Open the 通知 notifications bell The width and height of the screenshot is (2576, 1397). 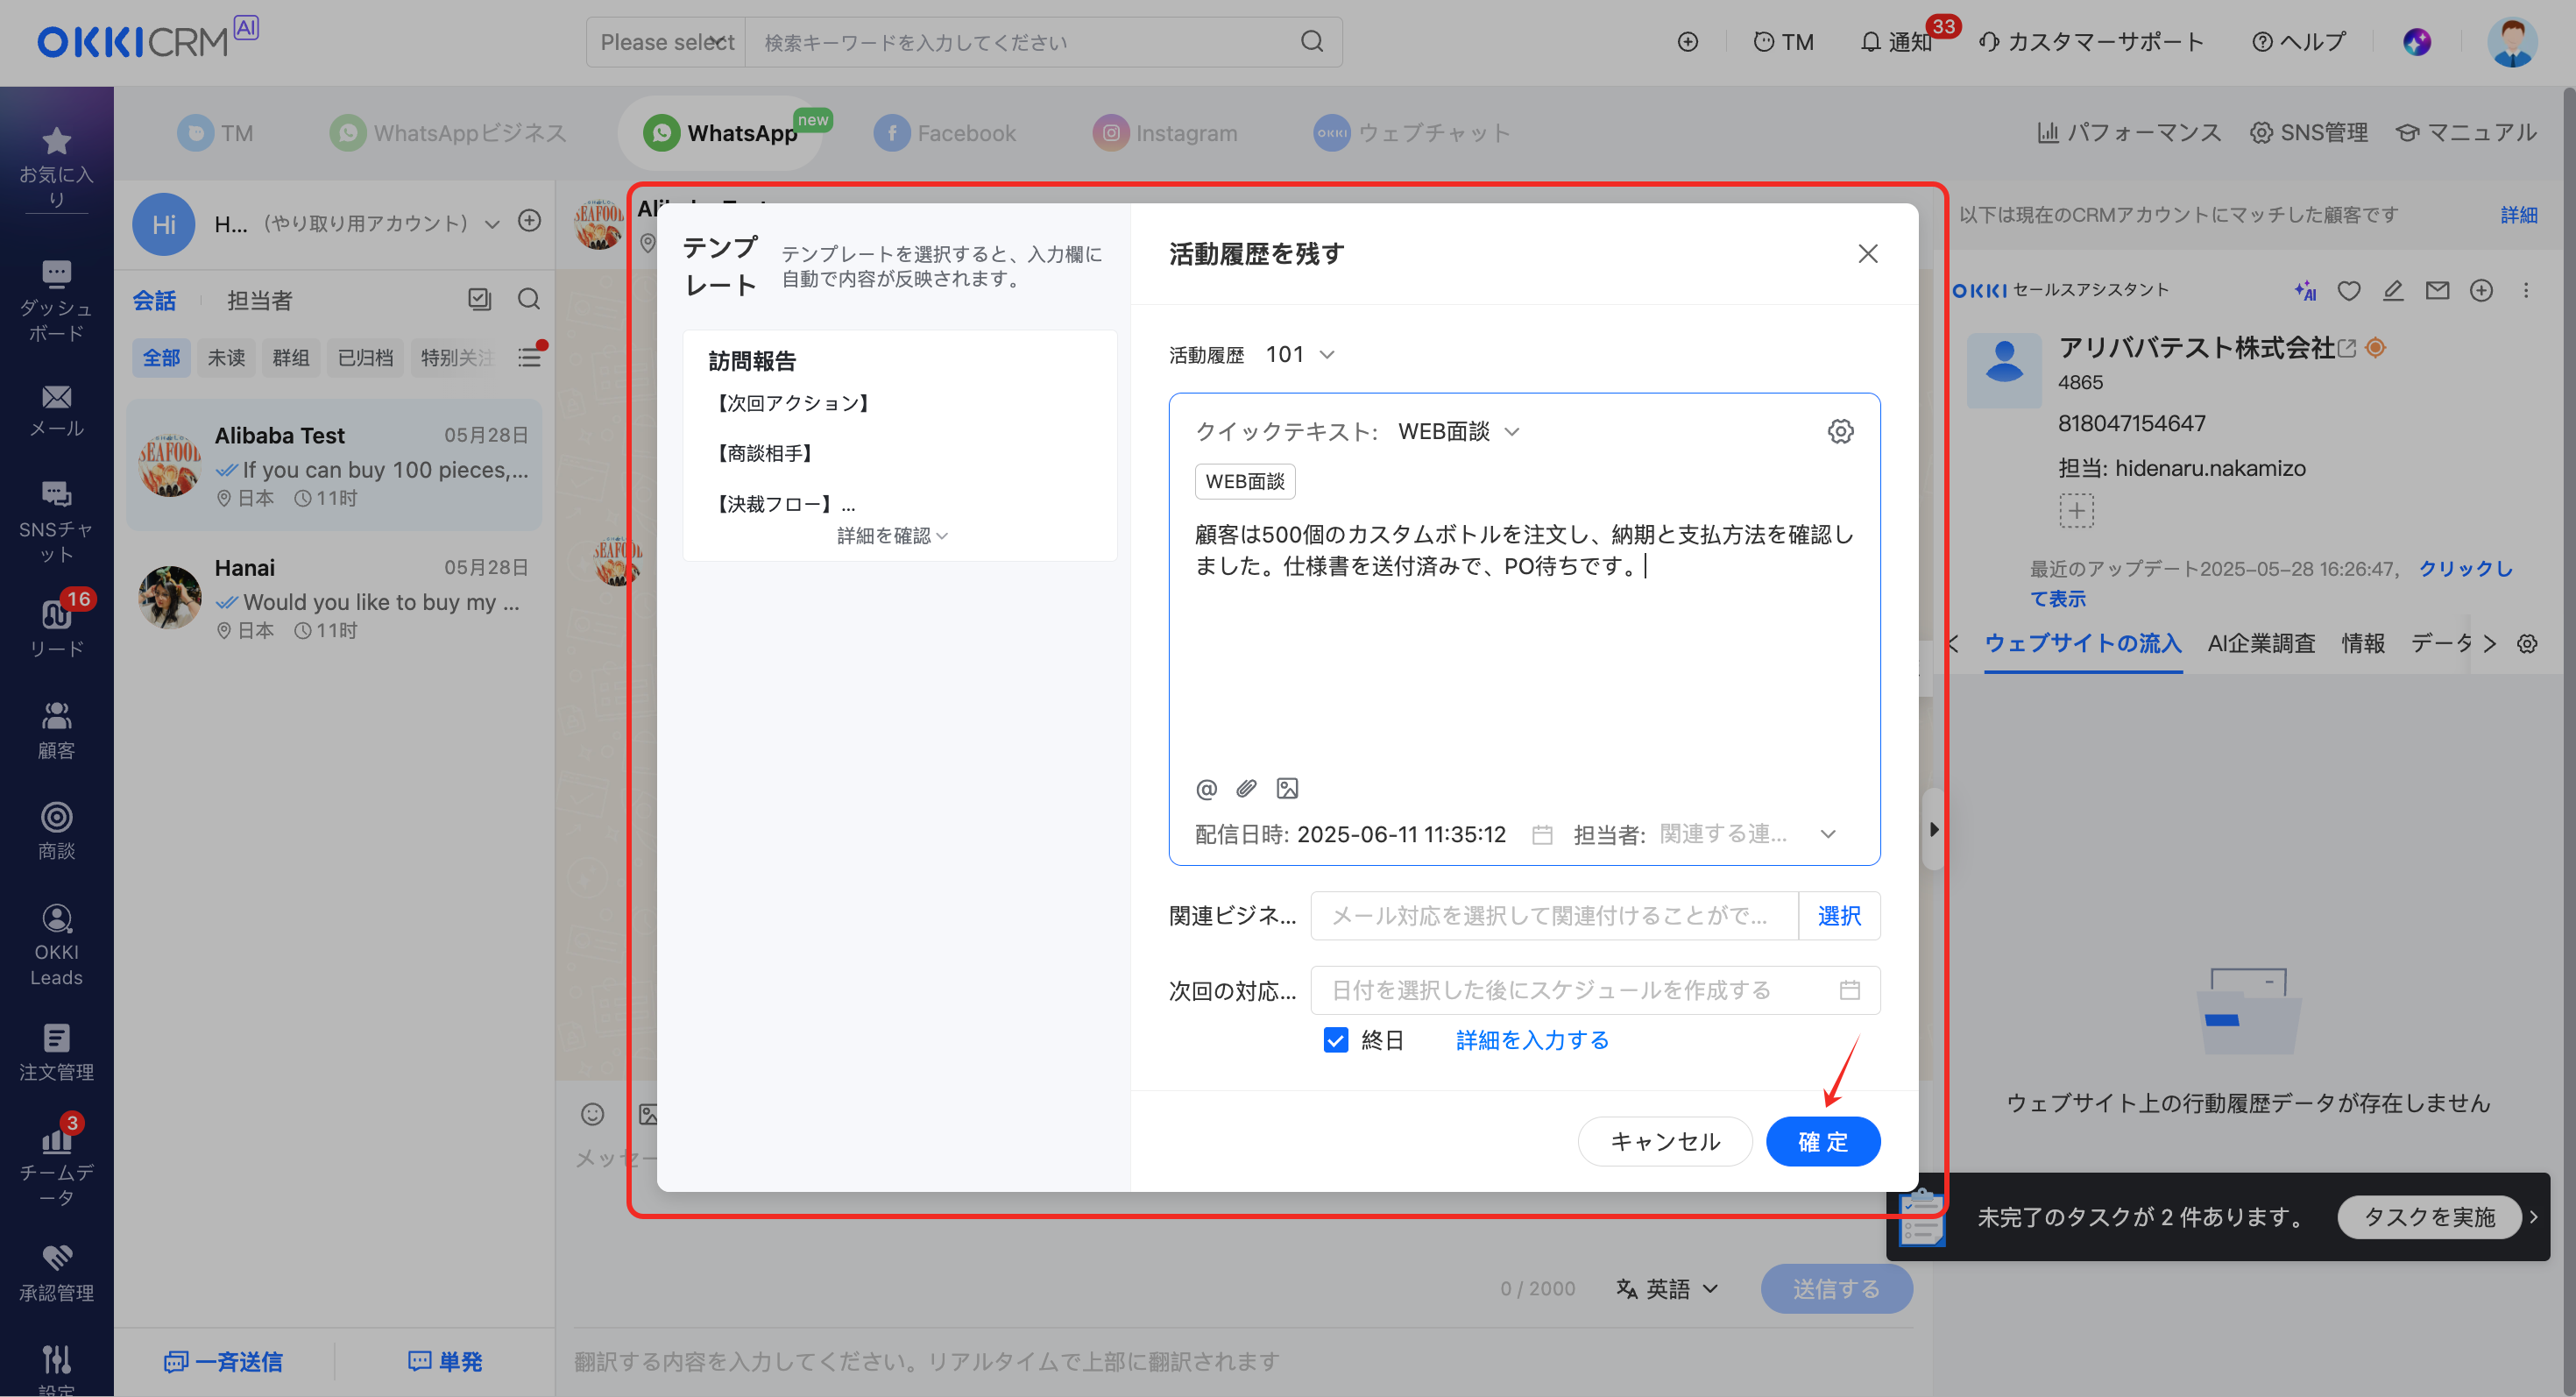(x=1896, y=42)
